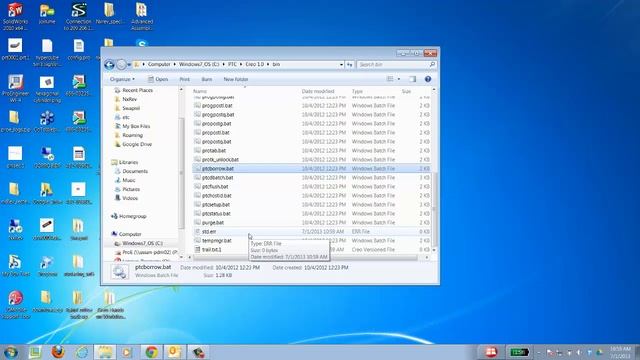Click the icon of tempmgr.bat
Screen dimensions: 640x360
pos(198,240)
